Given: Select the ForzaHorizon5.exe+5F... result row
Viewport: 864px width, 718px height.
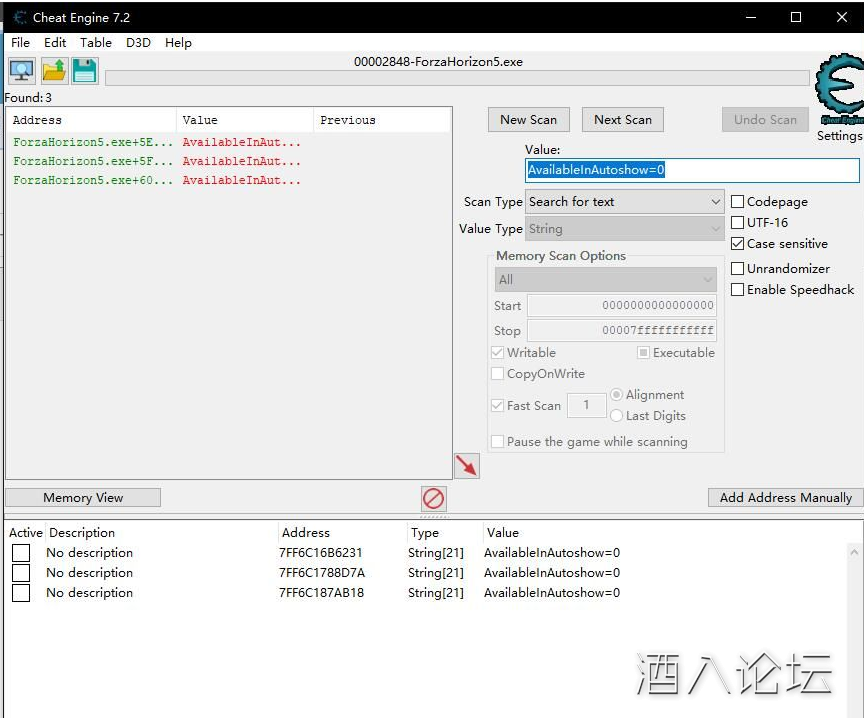Looking at the screenshot, I should [228, 161].
